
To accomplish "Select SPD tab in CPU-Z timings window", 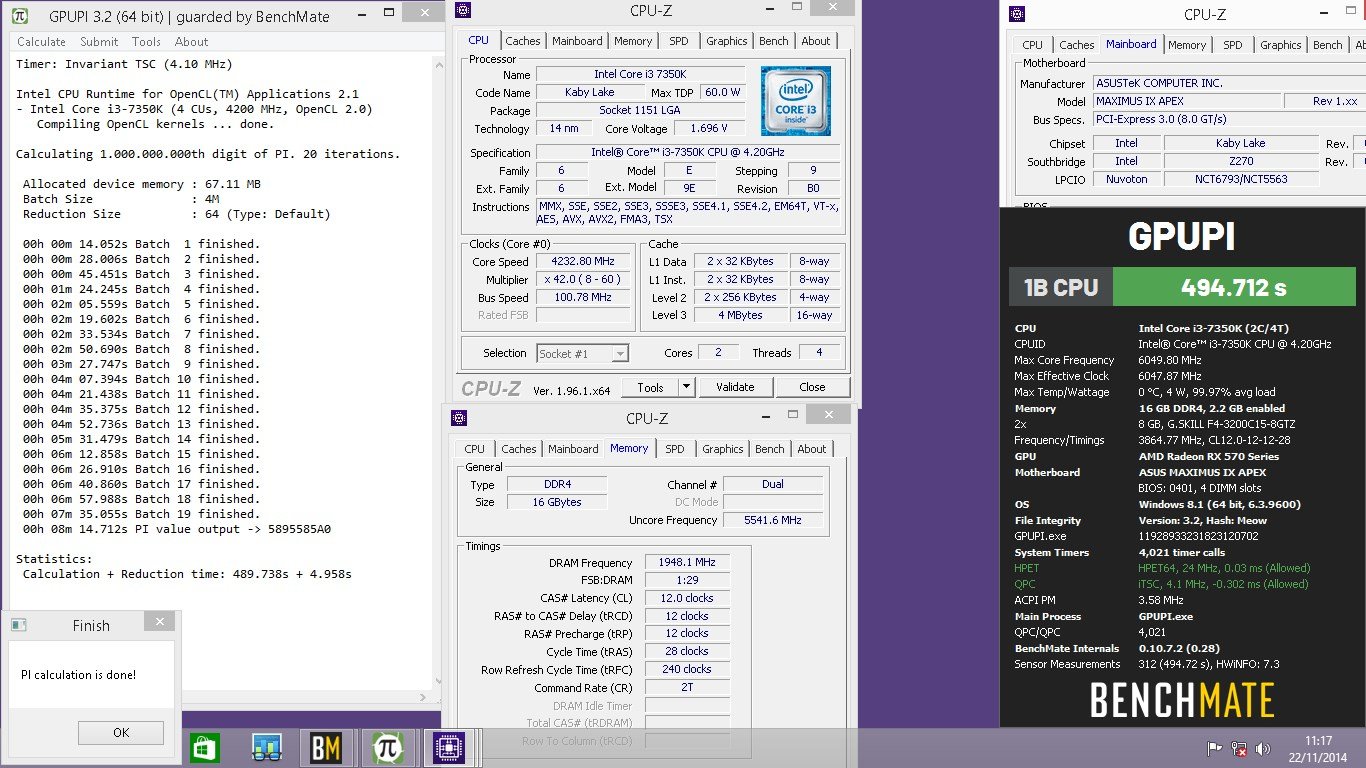I will pos(675,449).
